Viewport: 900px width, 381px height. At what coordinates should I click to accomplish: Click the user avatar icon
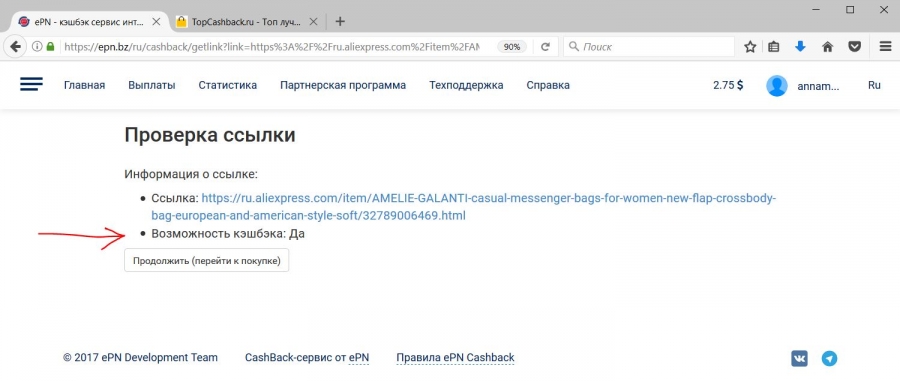point(777,85)
